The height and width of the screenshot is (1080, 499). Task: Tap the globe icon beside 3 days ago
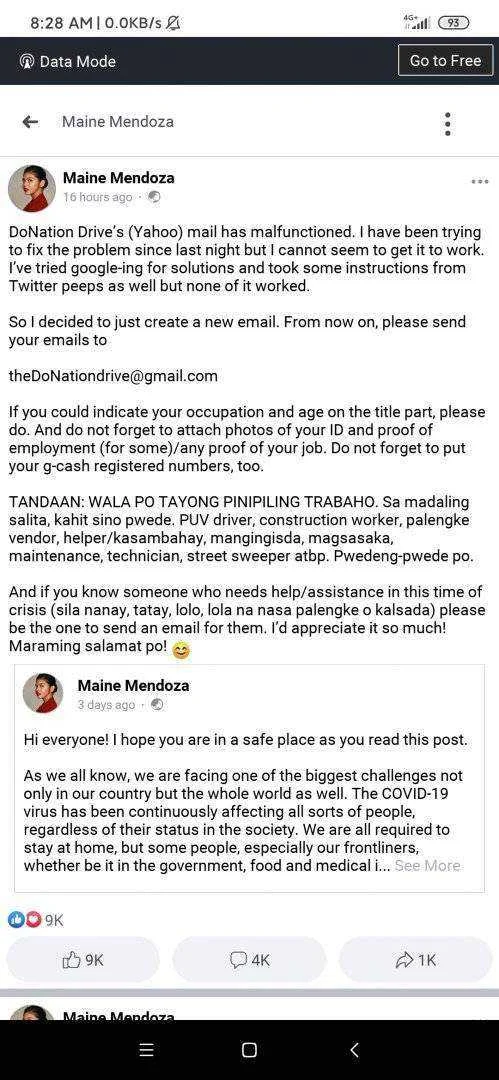click(x=157, y=705)
